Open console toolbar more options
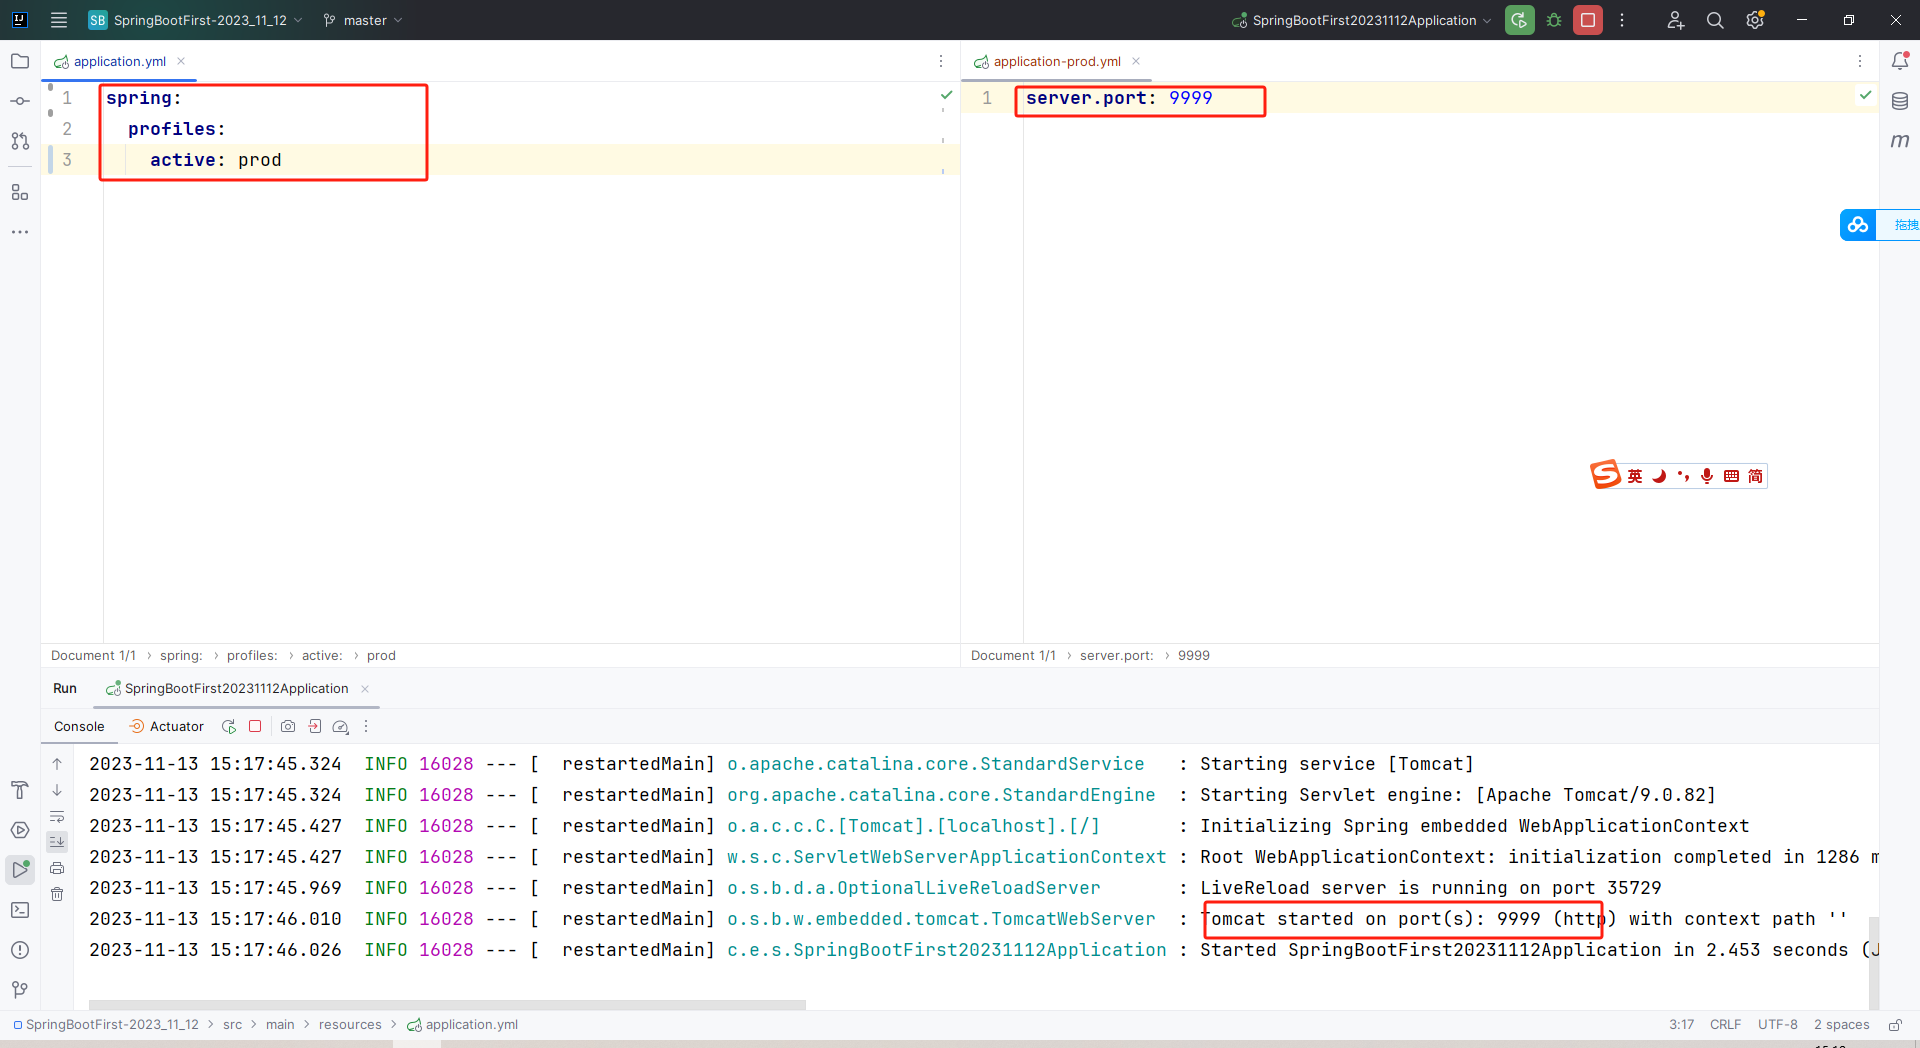This screenshot has height=1048, width=1920. click(x=366, y=726)
